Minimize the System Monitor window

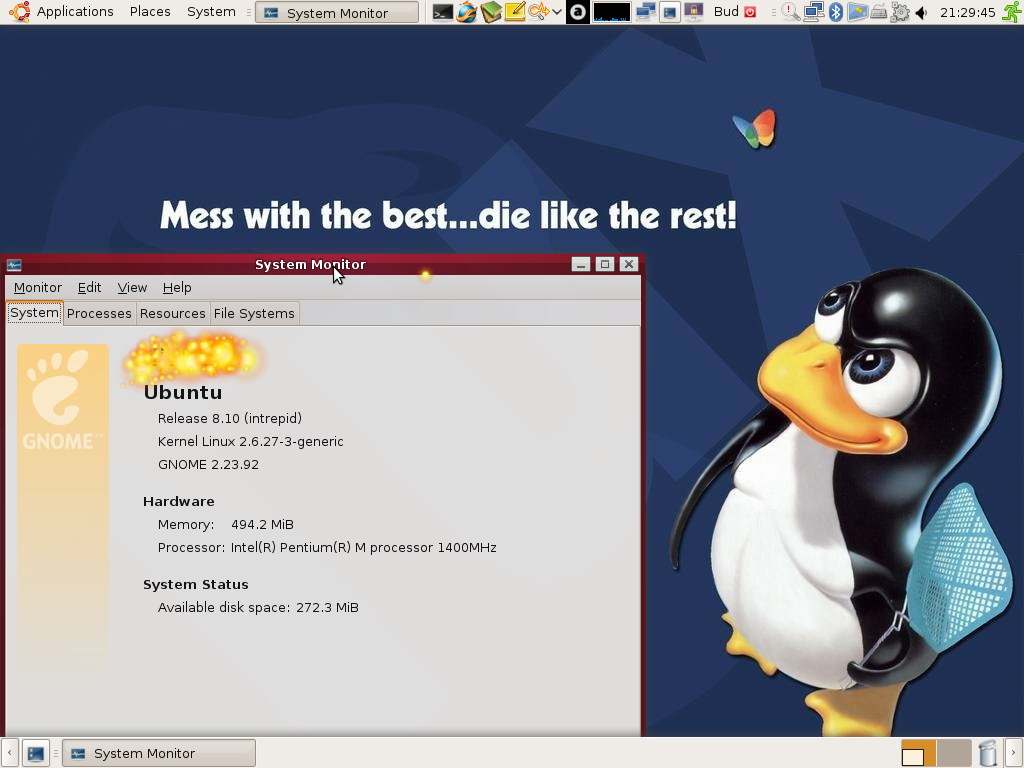581,264
